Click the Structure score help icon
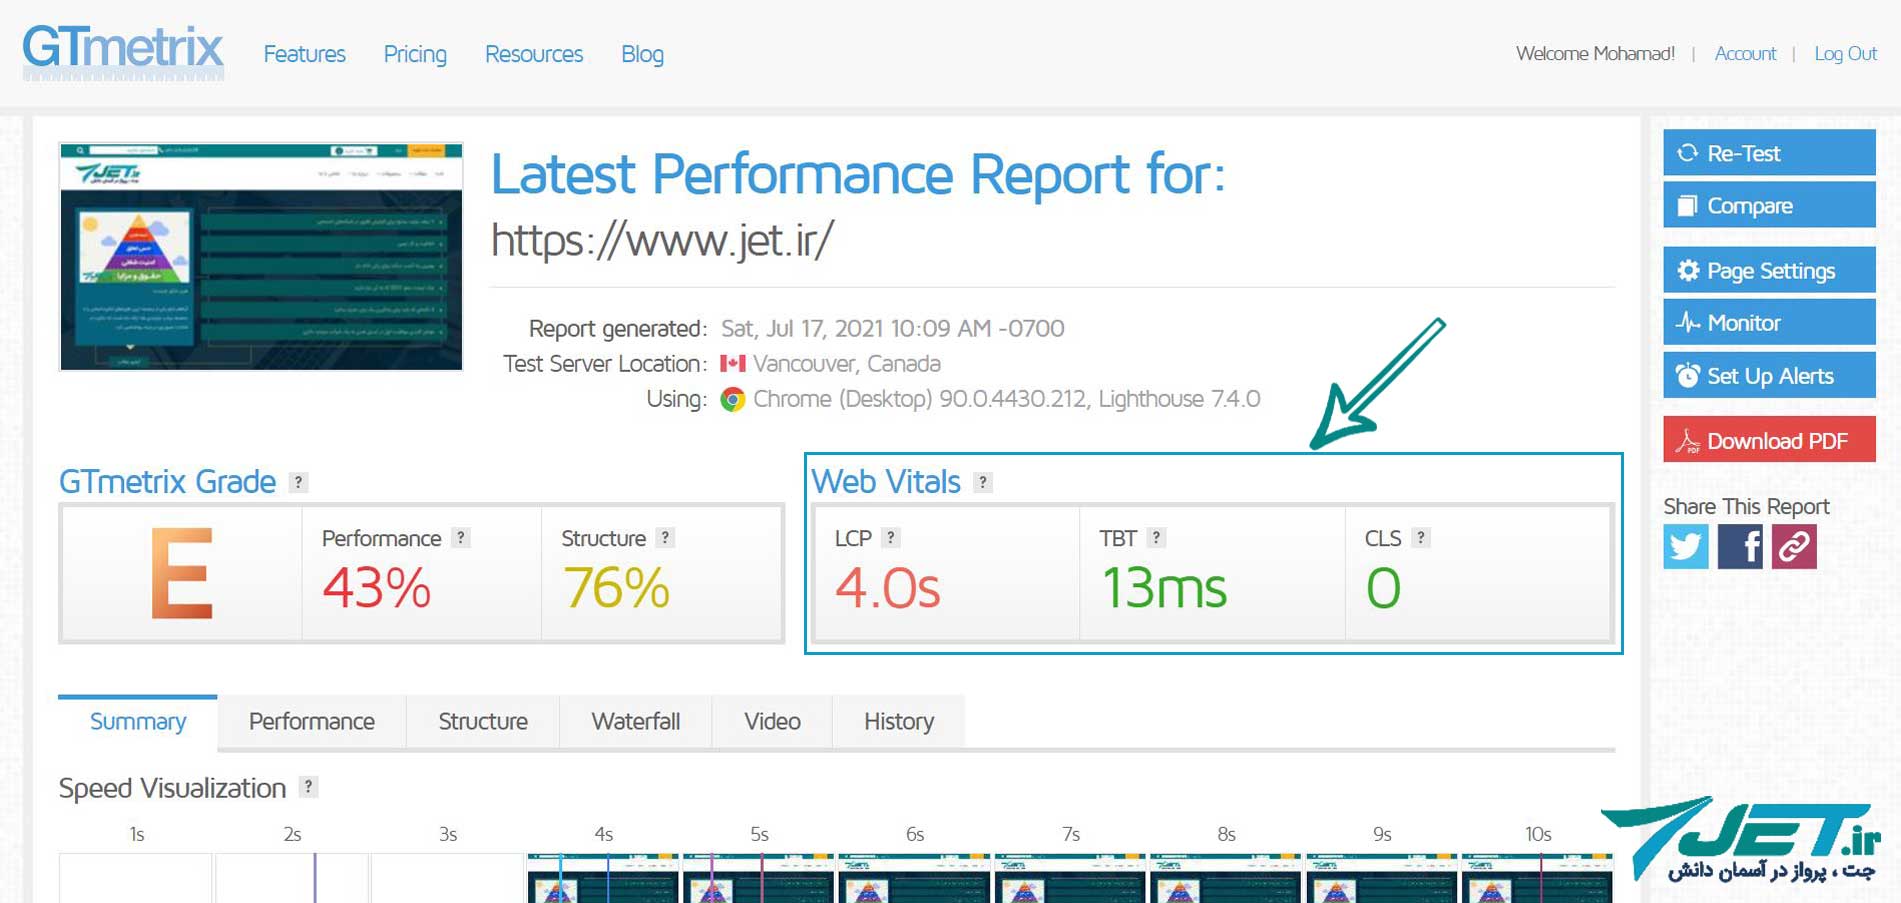This screenshot has width=1901, height=903. pyautogui.click(x=665, y=538)
